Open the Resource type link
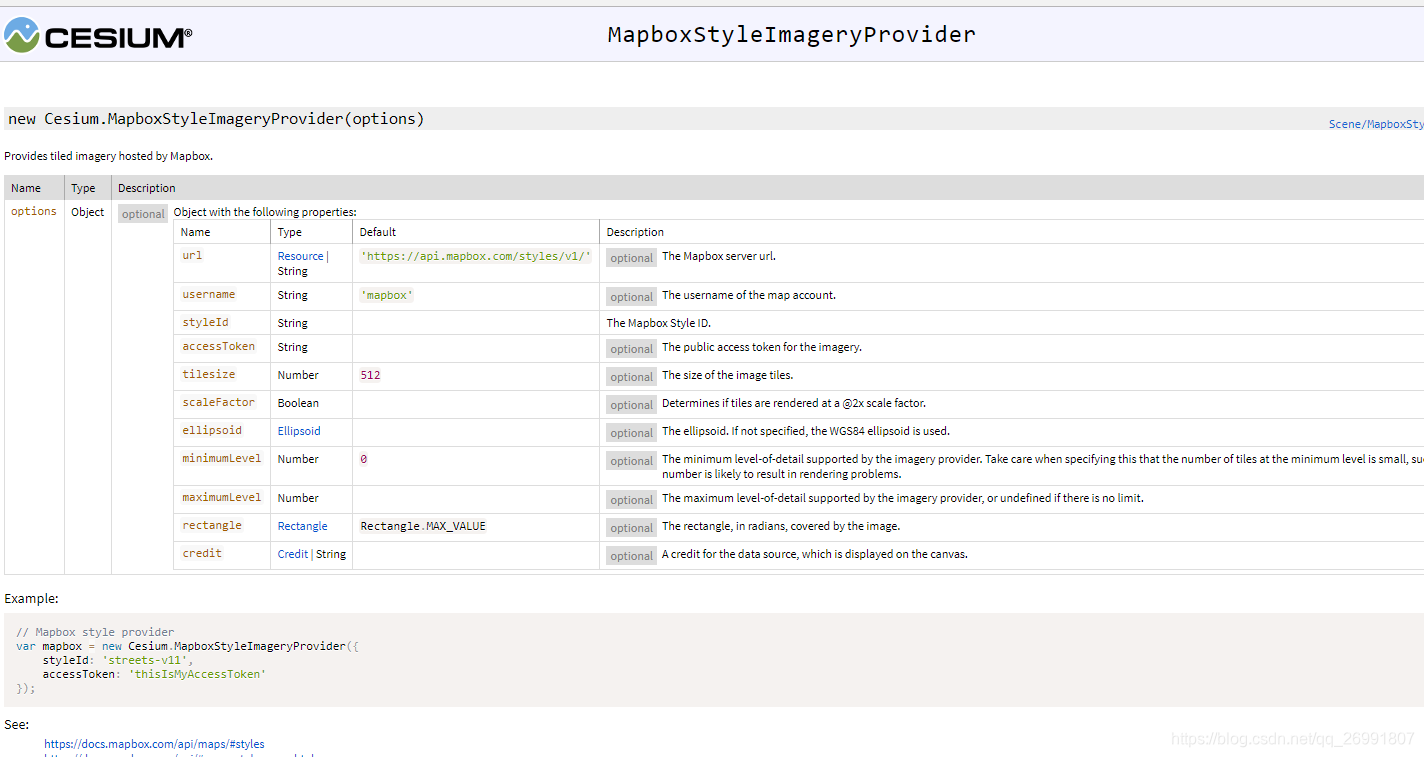This screenshot has width=1424, height=757. (x=300, y=256)
